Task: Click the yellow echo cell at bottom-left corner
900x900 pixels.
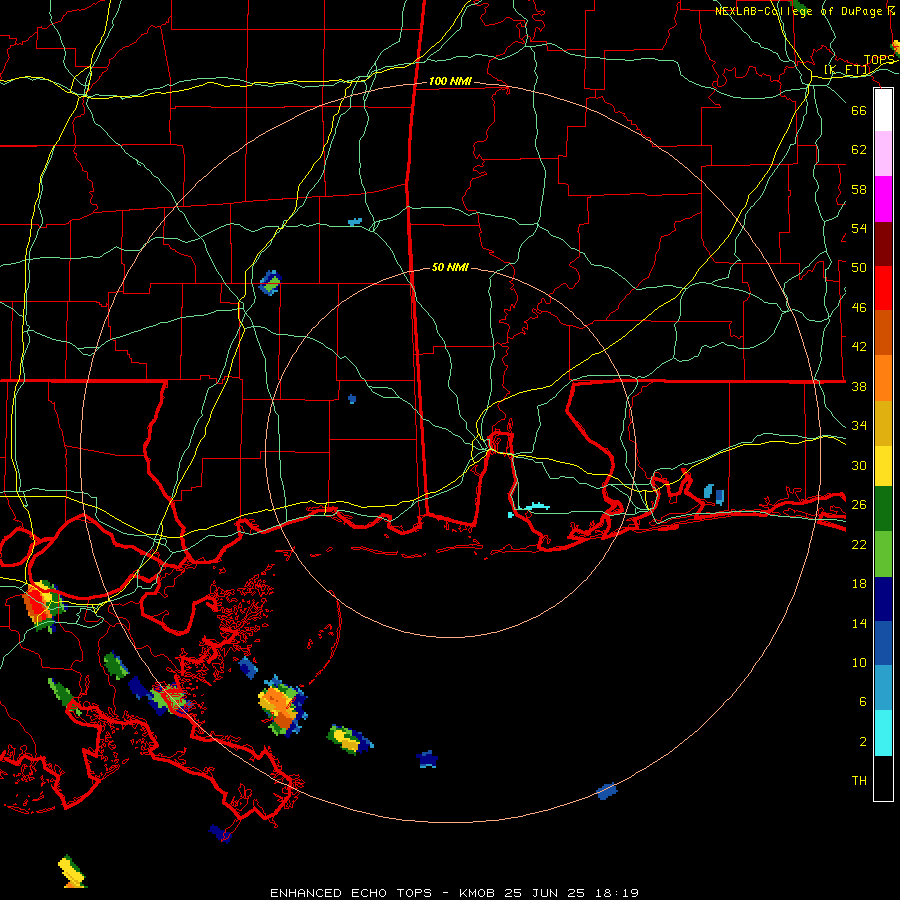Action: pyautogui.click(x=72, y=871)
